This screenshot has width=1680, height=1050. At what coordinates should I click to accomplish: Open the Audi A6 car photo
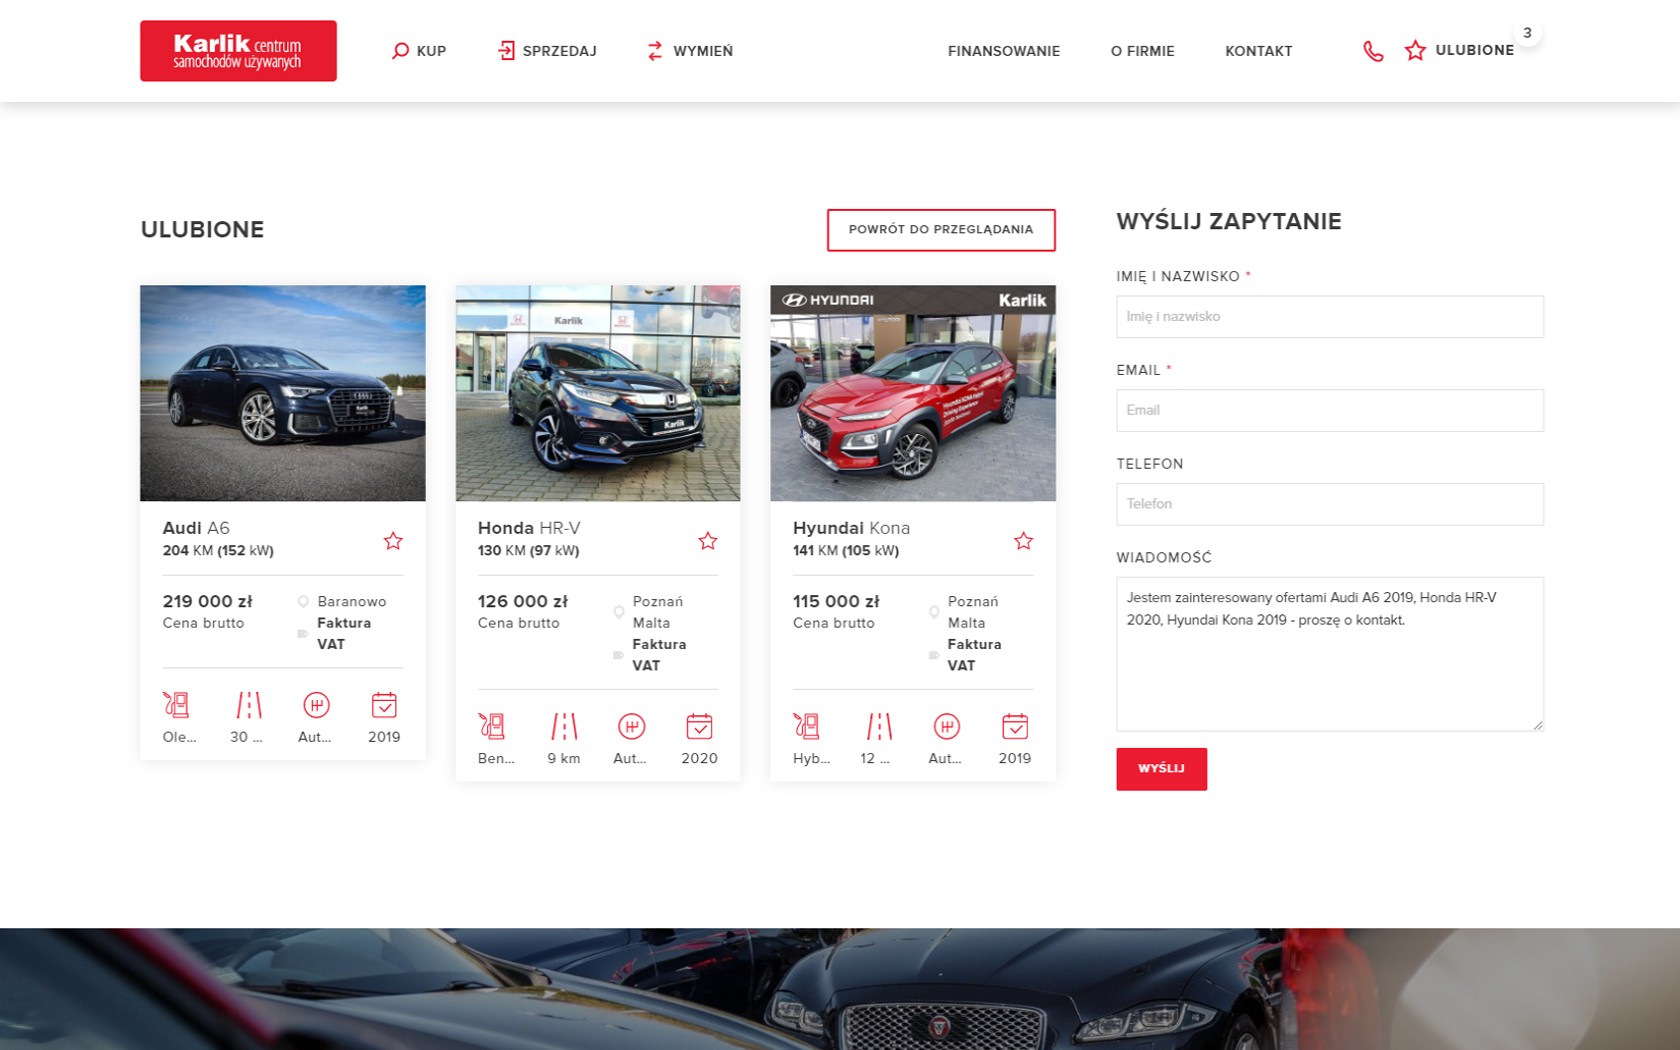pyautogui.click(x=283, y=393)
